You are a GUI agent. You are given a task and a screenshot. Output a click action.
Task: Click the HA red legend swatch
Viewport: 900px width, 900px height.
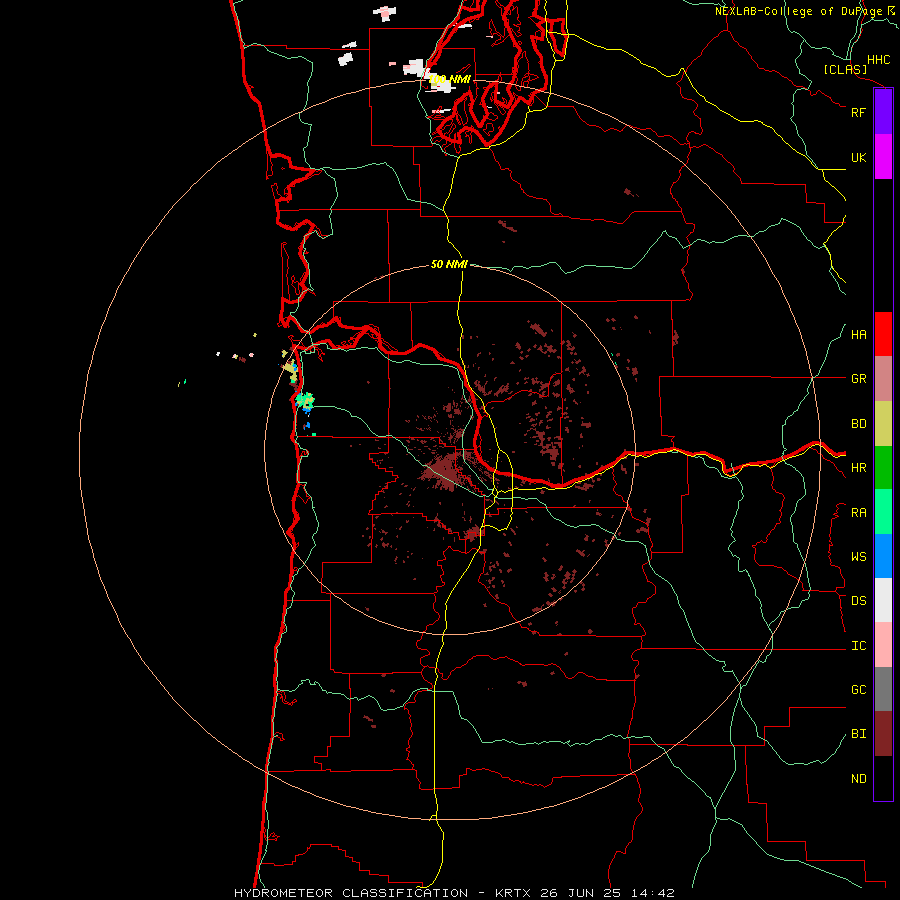coord(883,334)
